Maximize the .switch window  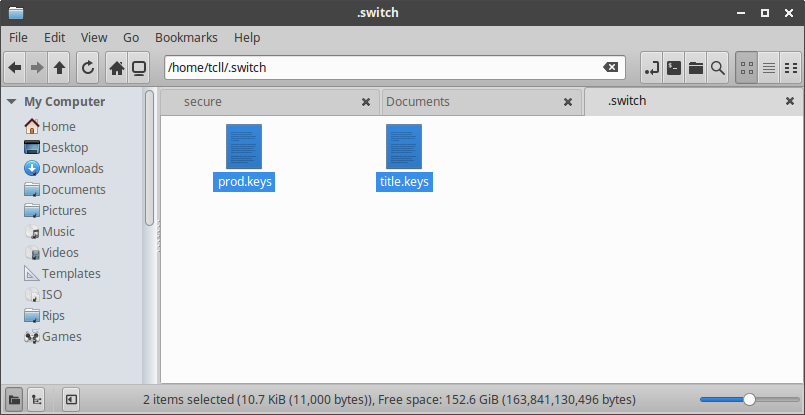[x=765, y=13]
